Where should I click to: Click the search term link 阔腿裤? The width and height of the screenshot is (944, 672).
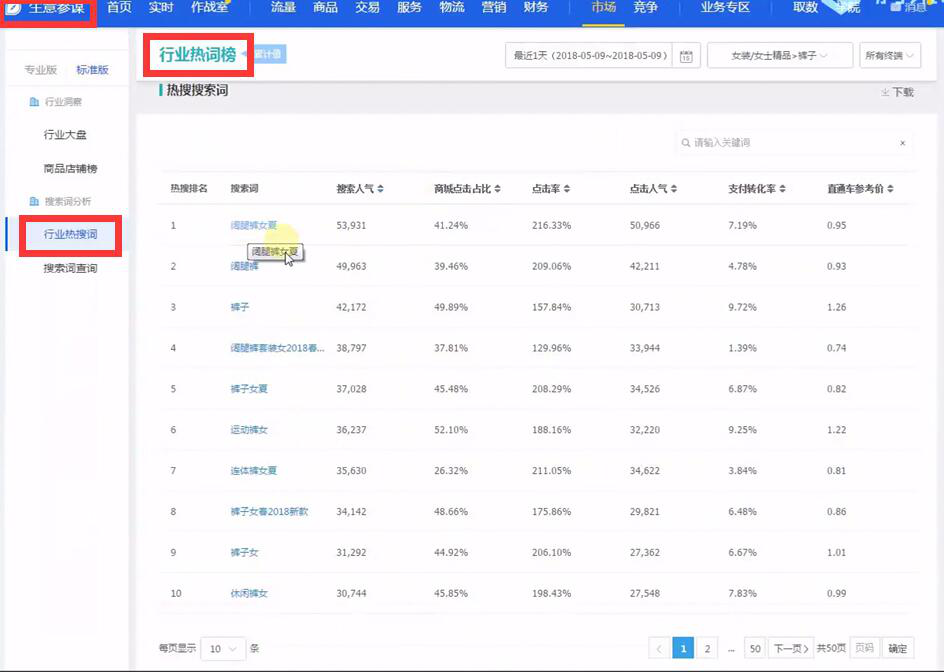tap(244, 266)
